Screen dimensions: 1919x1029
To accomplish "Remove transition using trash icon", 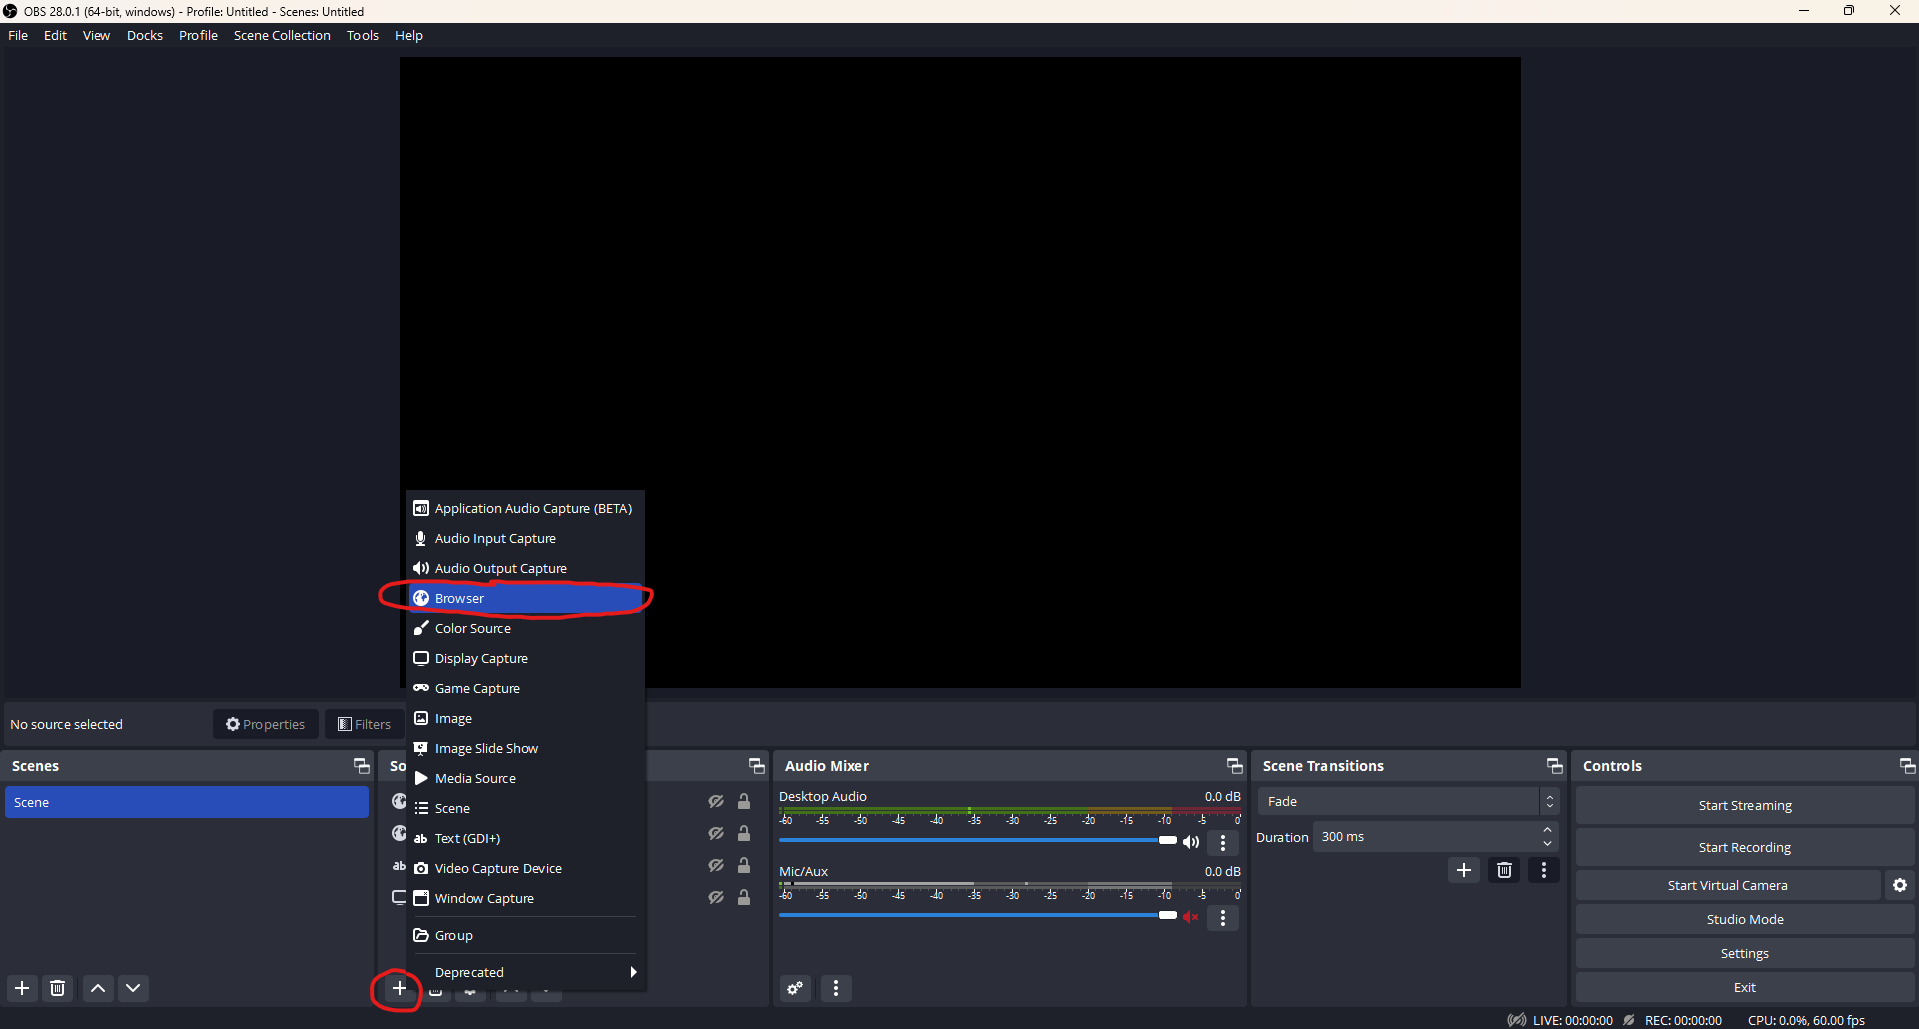I will [x=1504, y=870].
